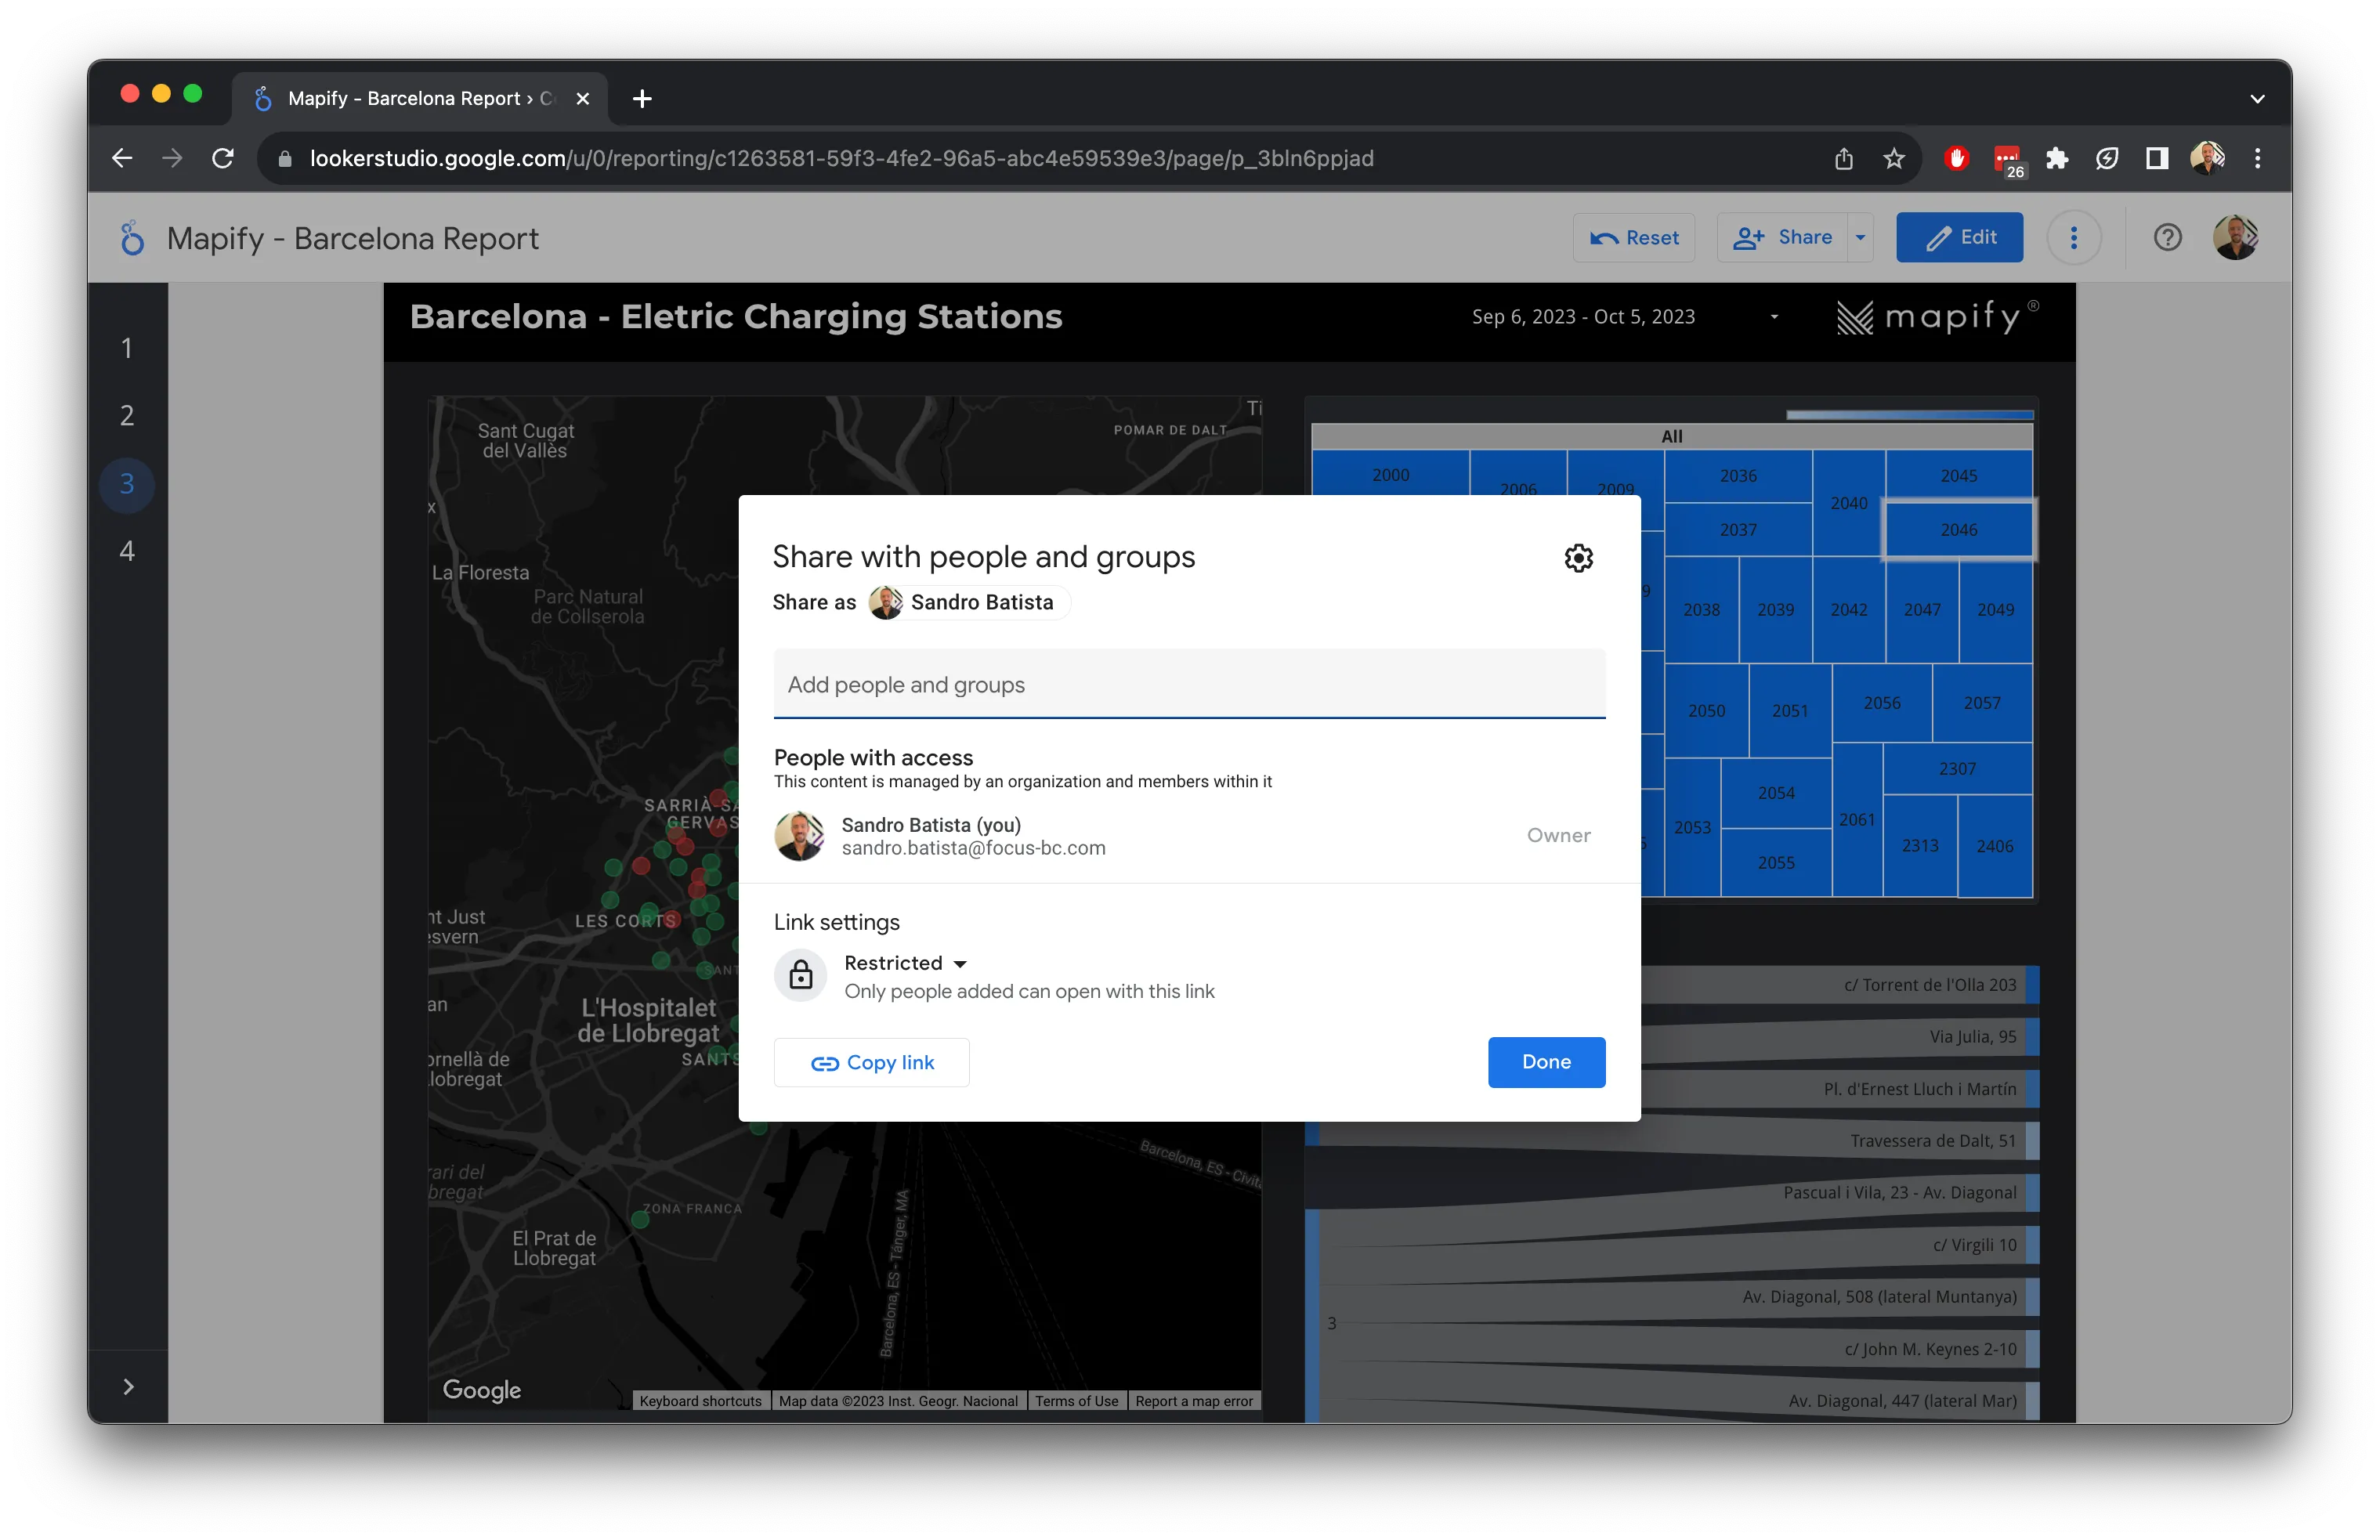Click the Done button
Image resolution: width=2380 pixels, height=1540 pixels.
(1546, 1062)
